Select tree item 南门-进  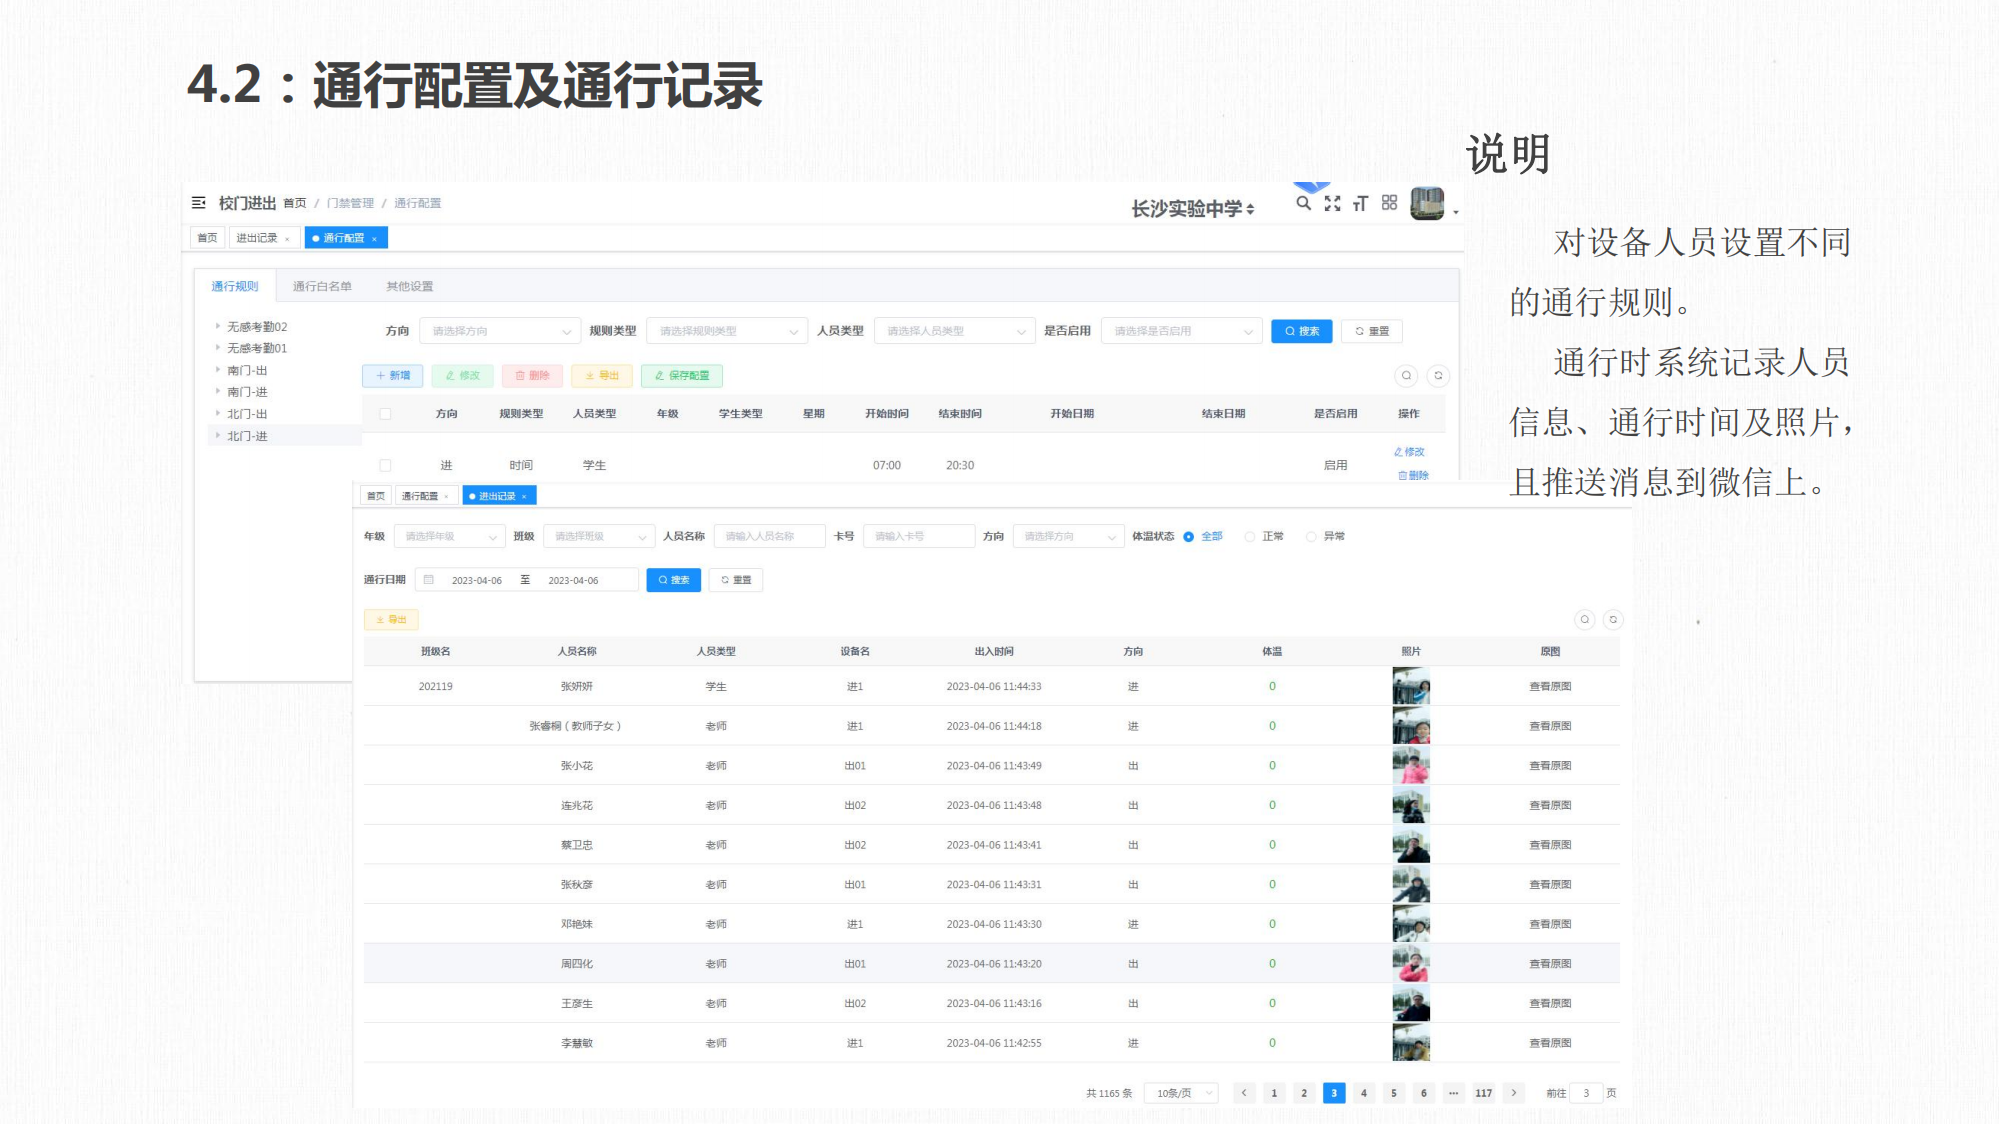tap(247, 392)
